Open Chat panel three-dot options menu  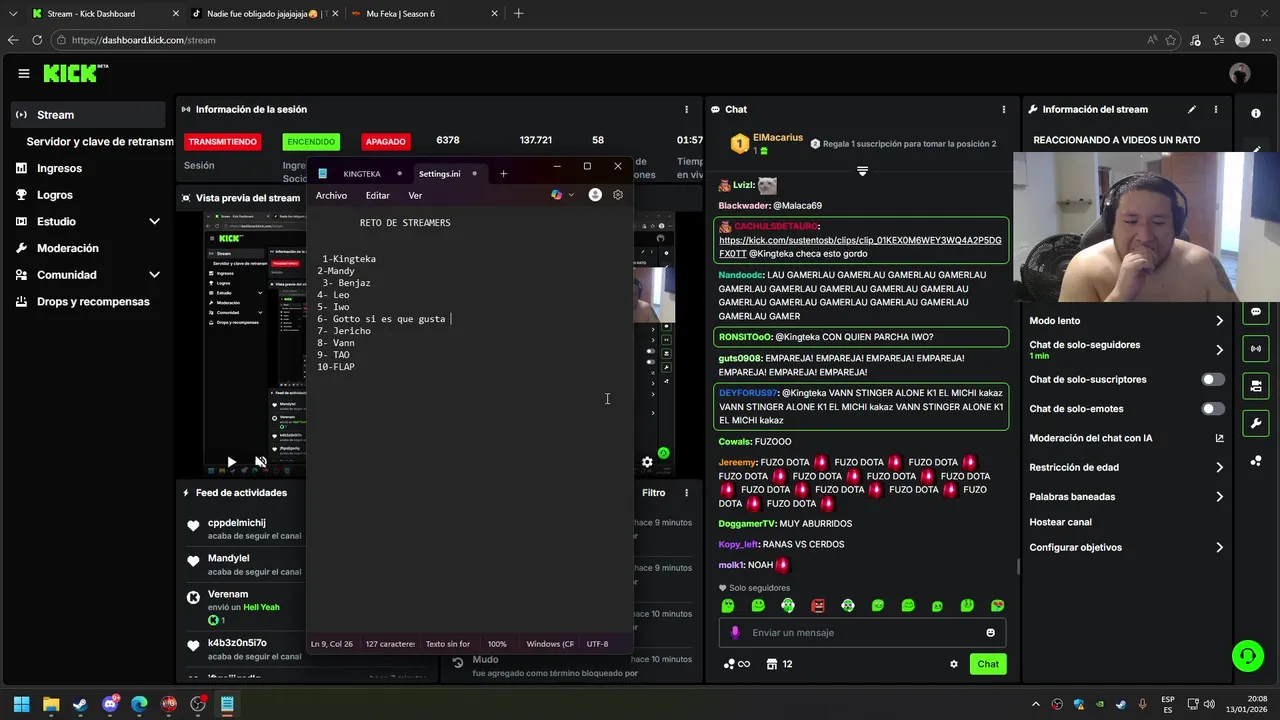click(1004, 110)
